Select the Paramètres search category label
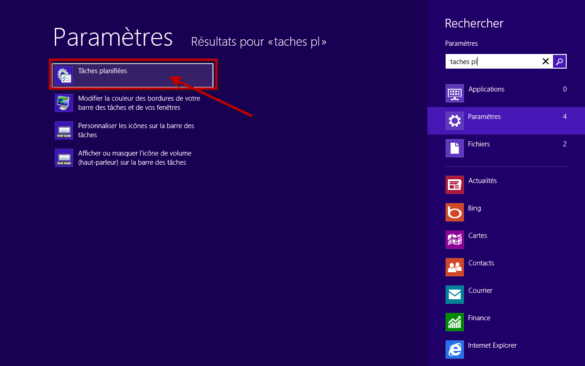This screenshot has height=366, width=585. [484, 117]
